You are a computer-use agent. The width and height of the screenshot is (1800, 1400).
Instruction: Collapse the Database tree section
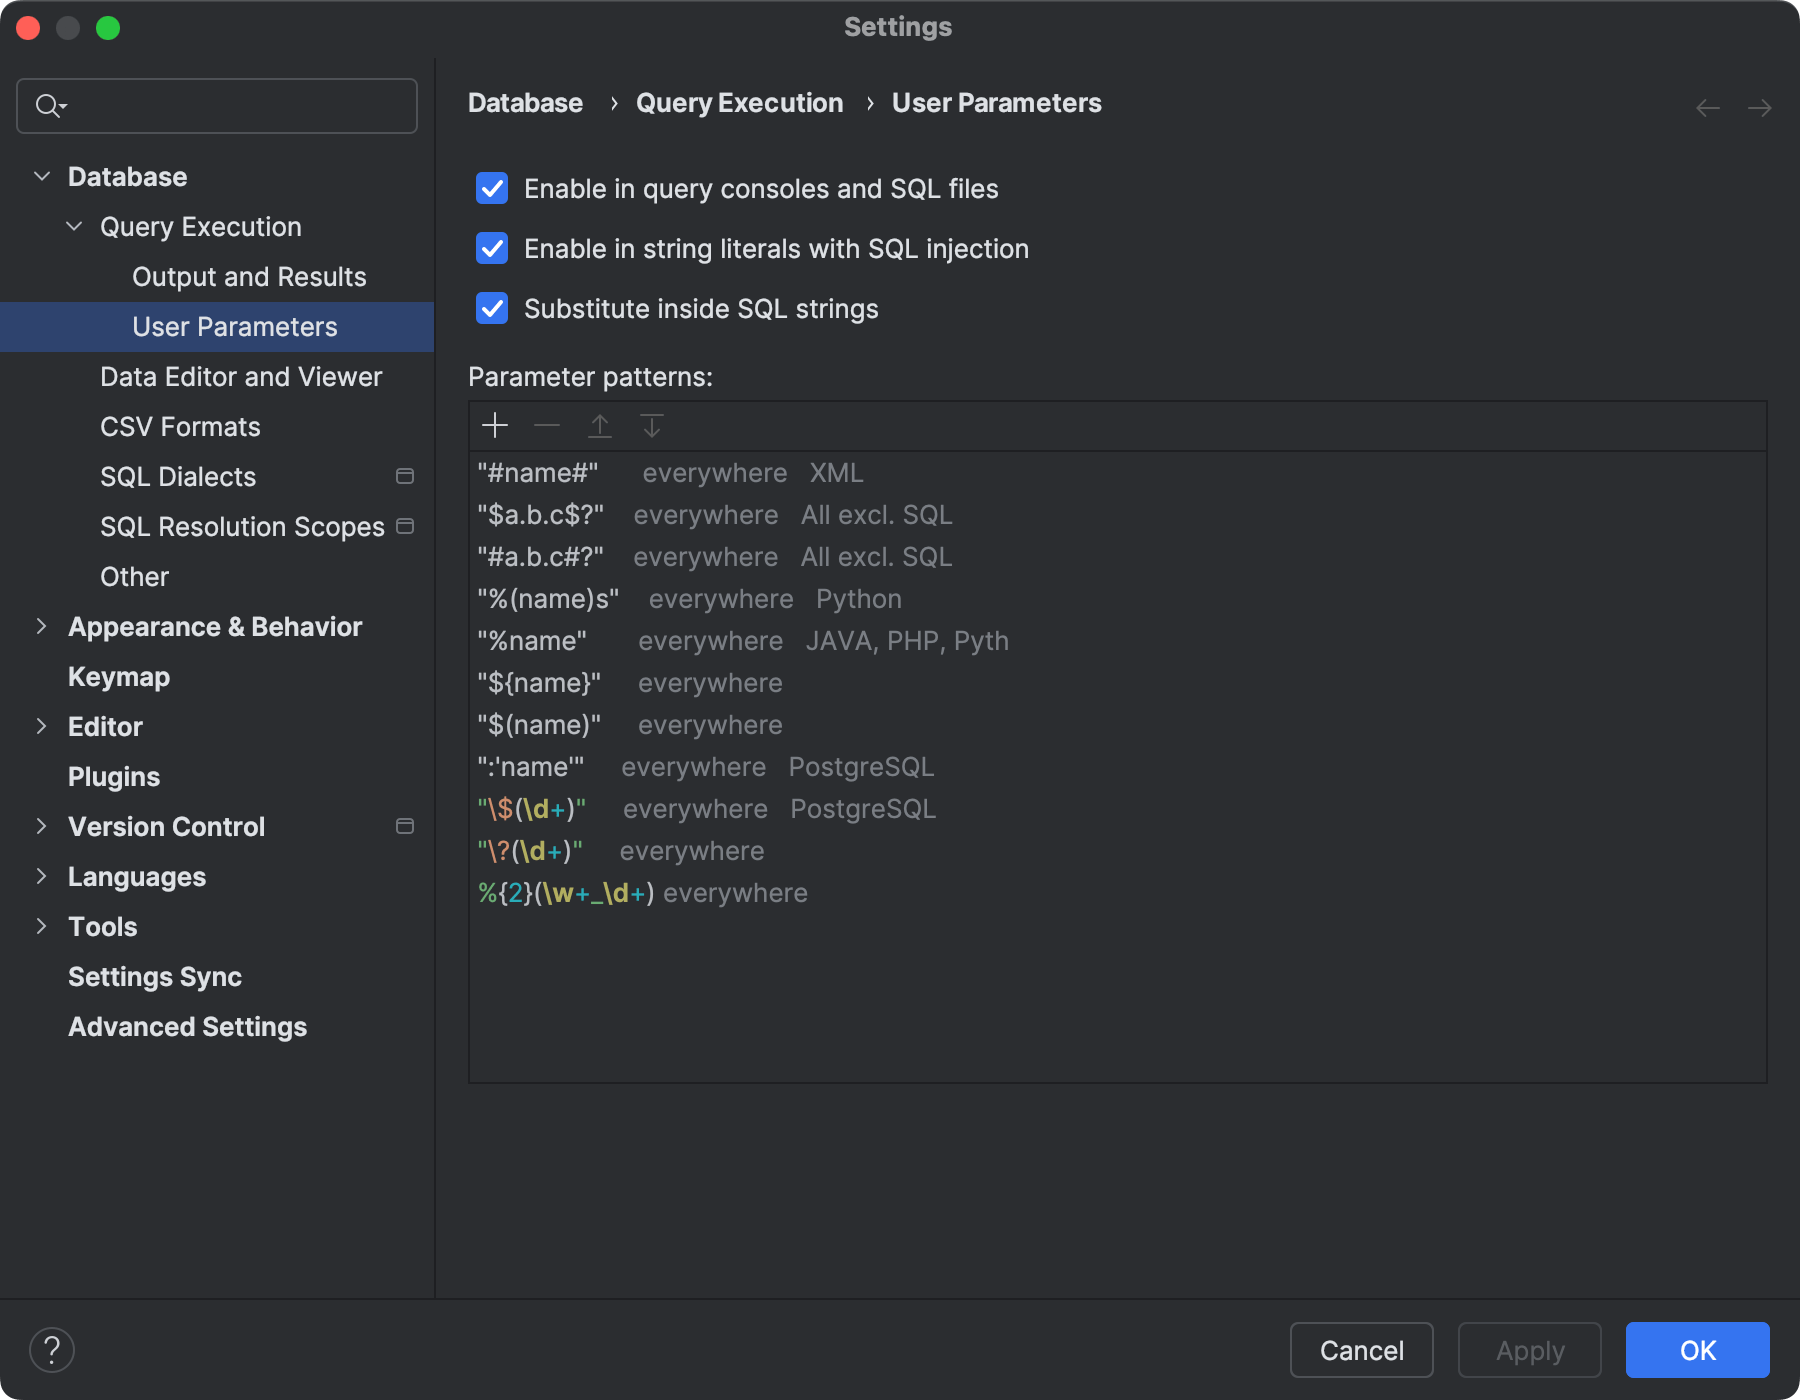click(42, 175)
